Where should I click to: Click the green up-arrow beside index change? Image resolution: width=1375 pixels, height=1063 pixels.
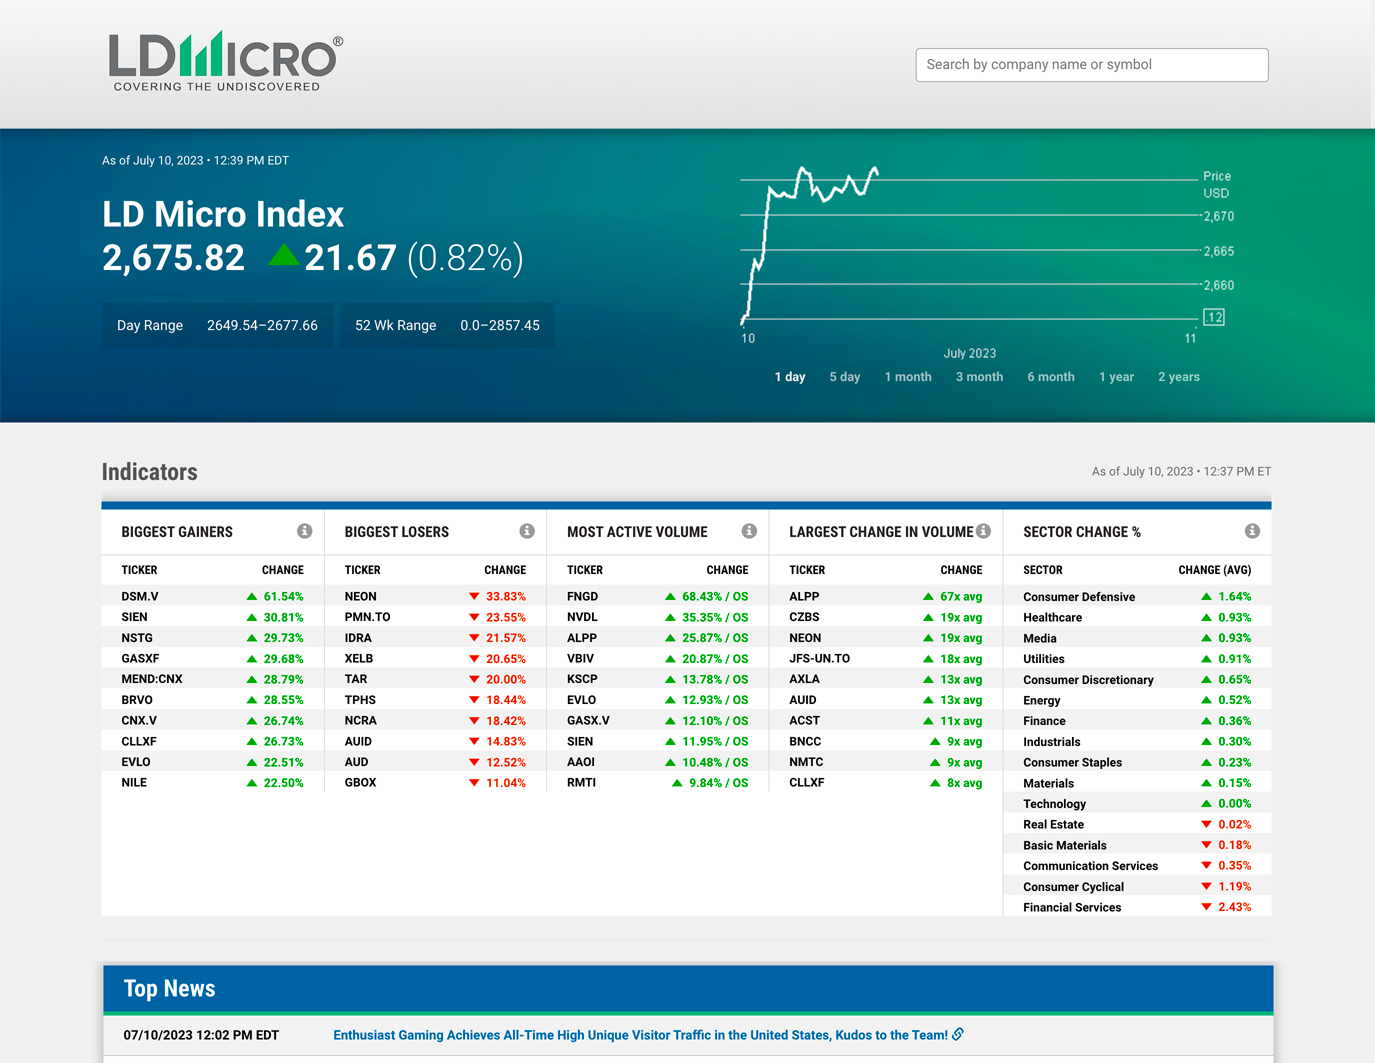(284, 256)
